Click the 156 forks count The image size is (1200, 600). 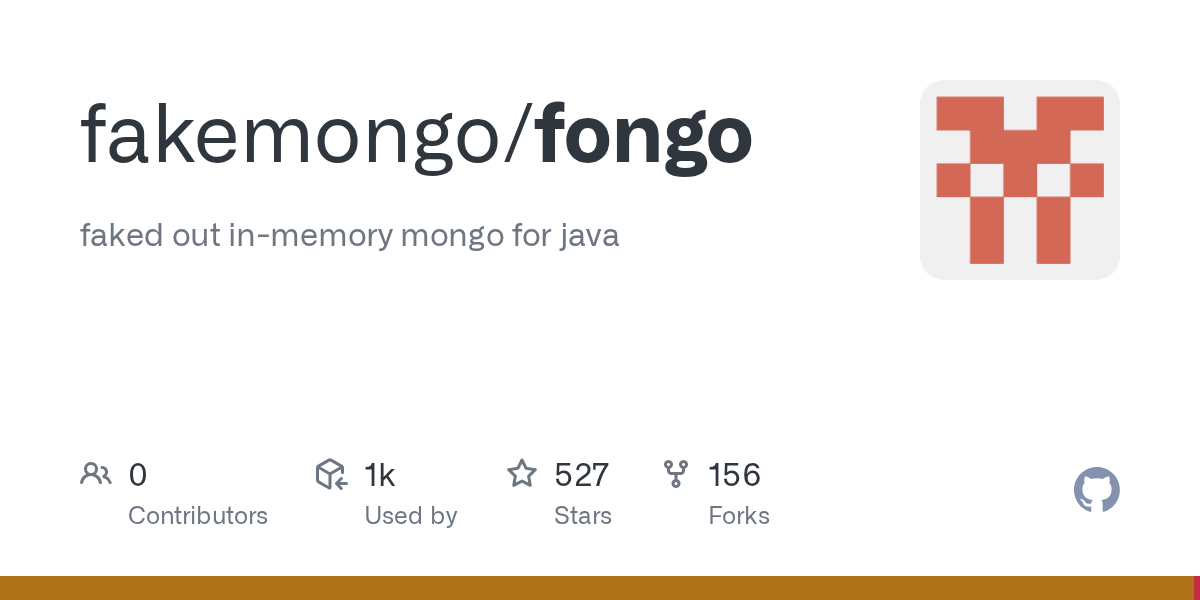734,475
